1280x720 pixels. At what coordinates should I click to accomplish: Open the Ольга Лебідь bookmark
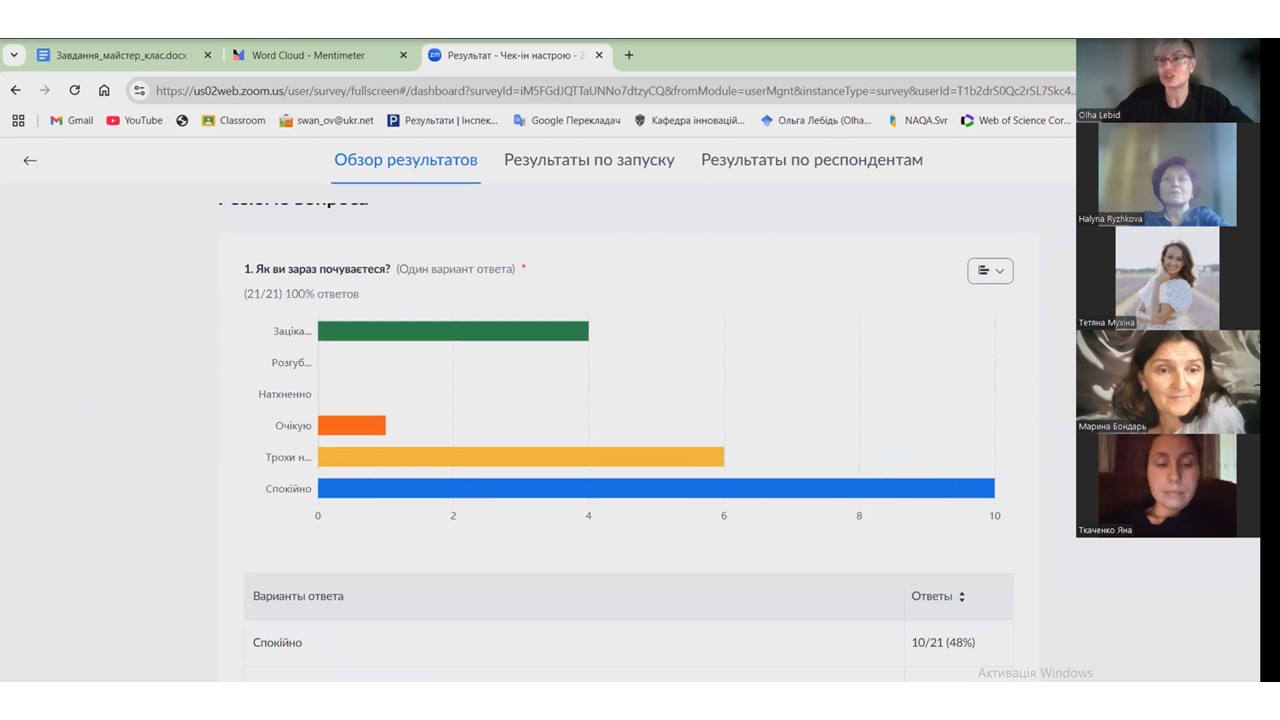click(x=815, y=120)
